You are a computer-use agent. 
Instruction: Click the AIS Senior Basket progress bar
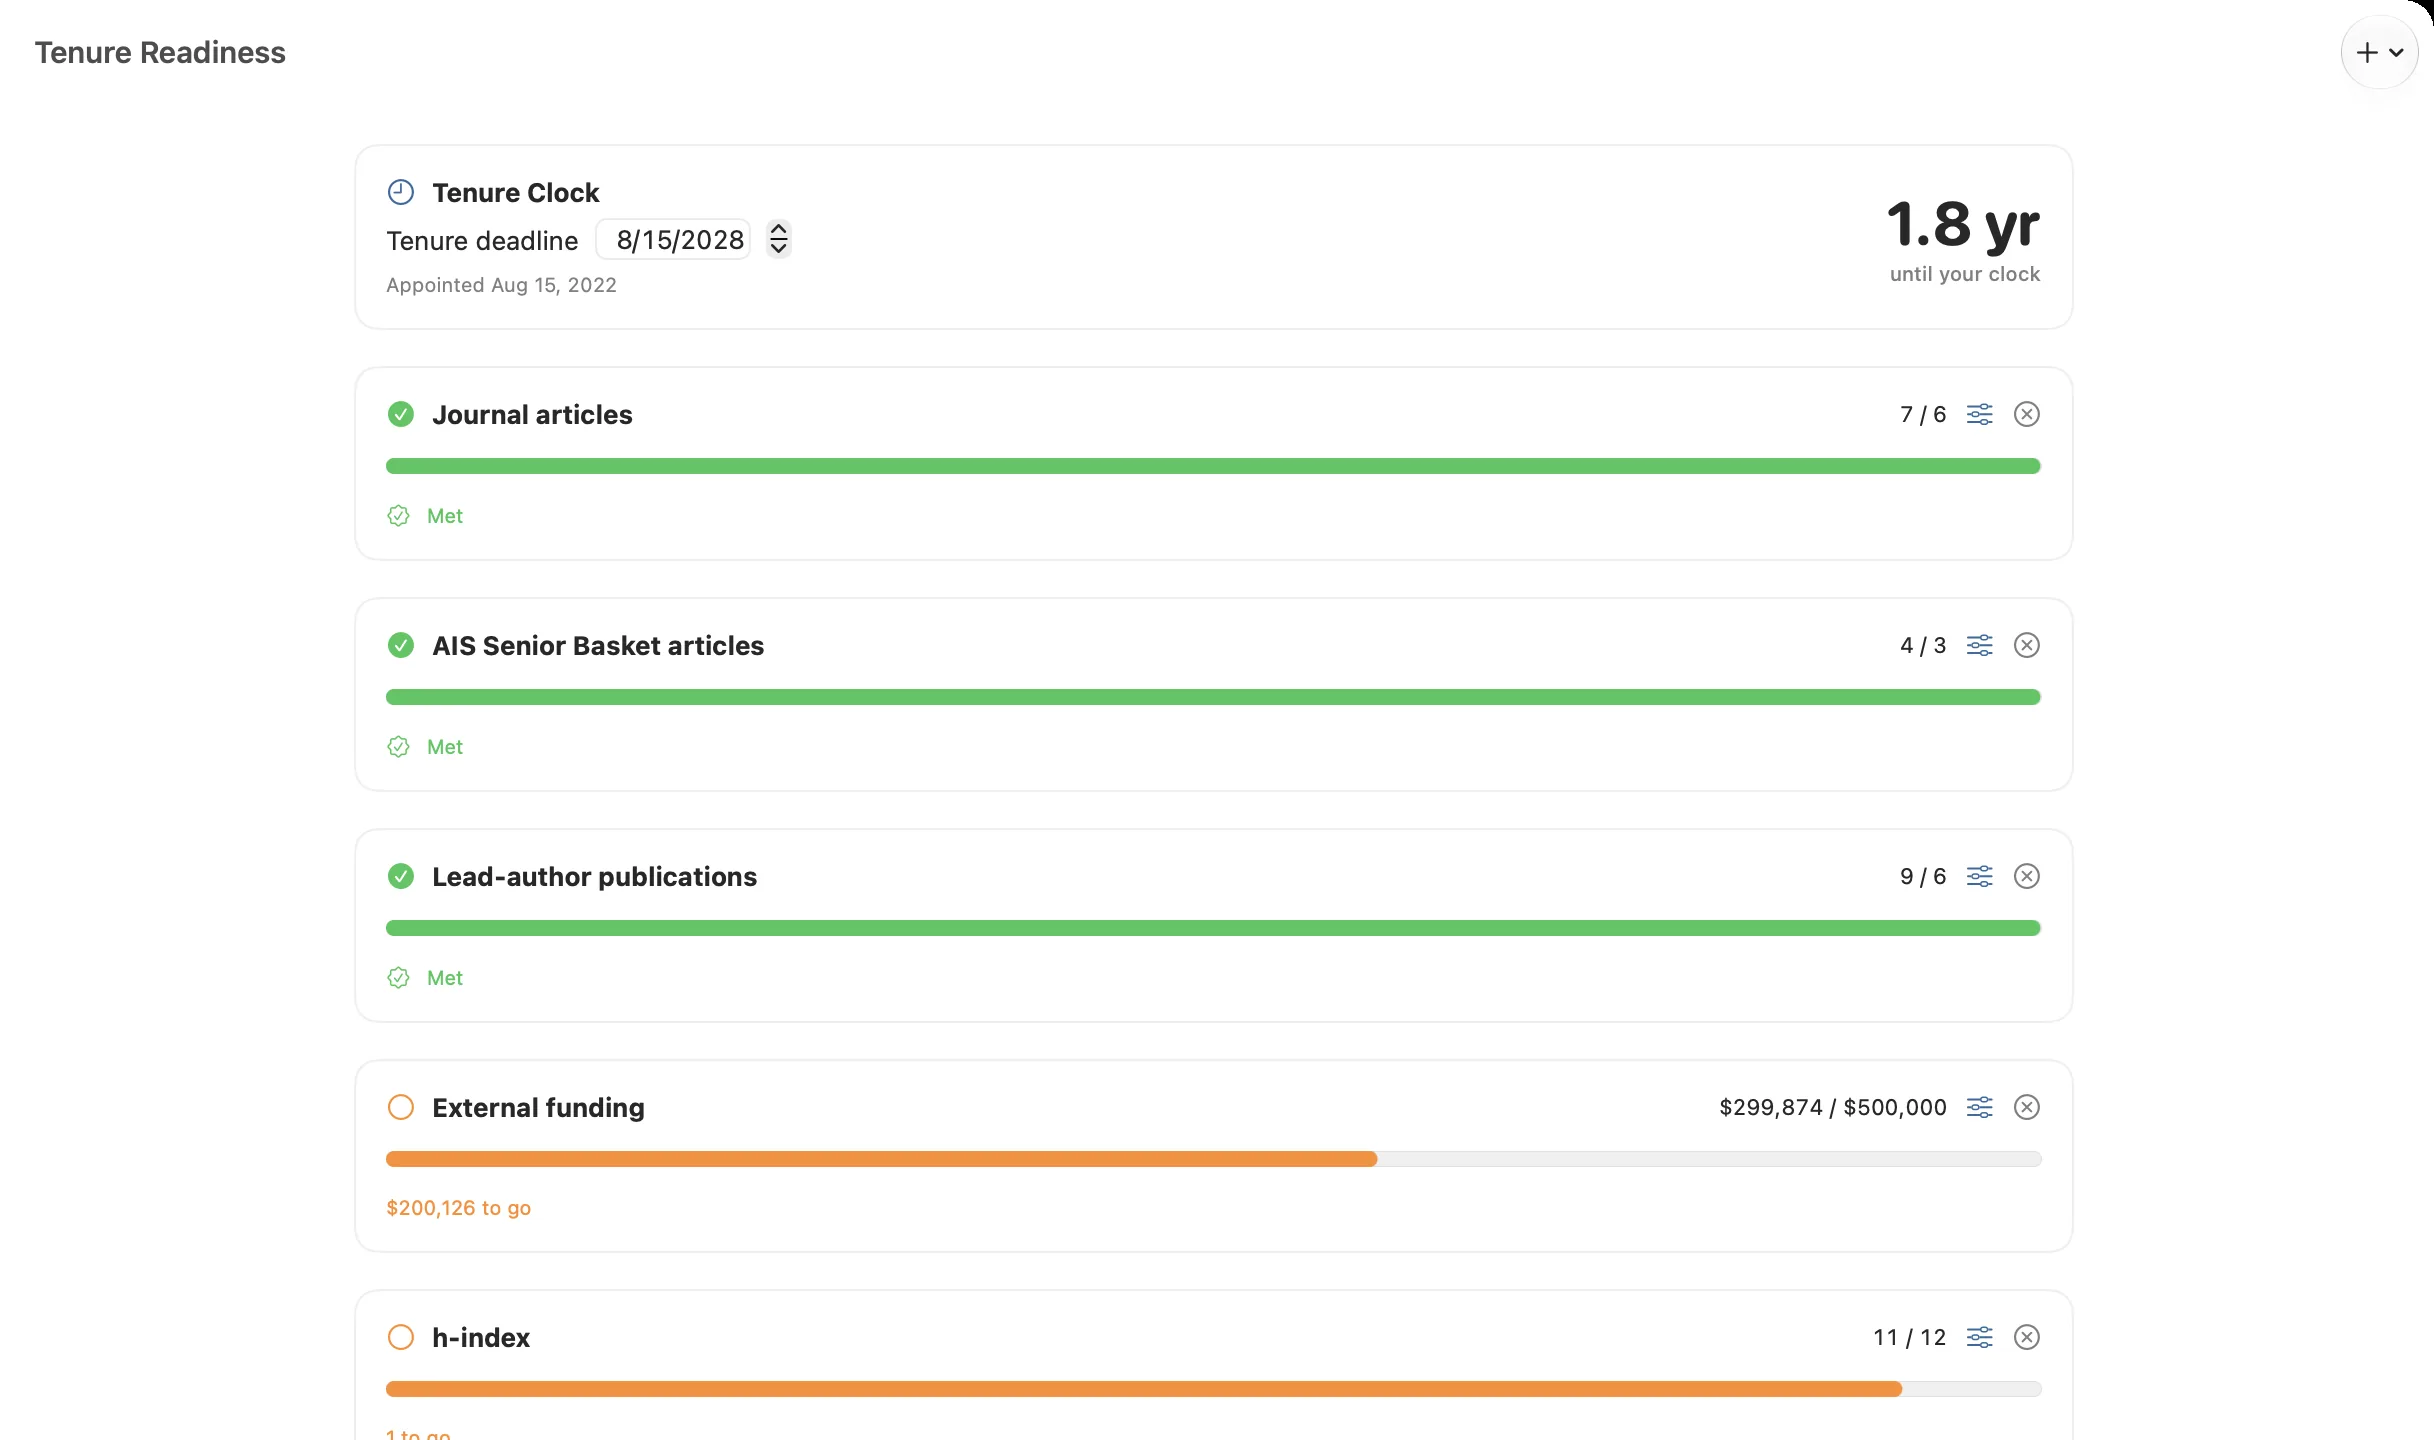pos(1213,697)
